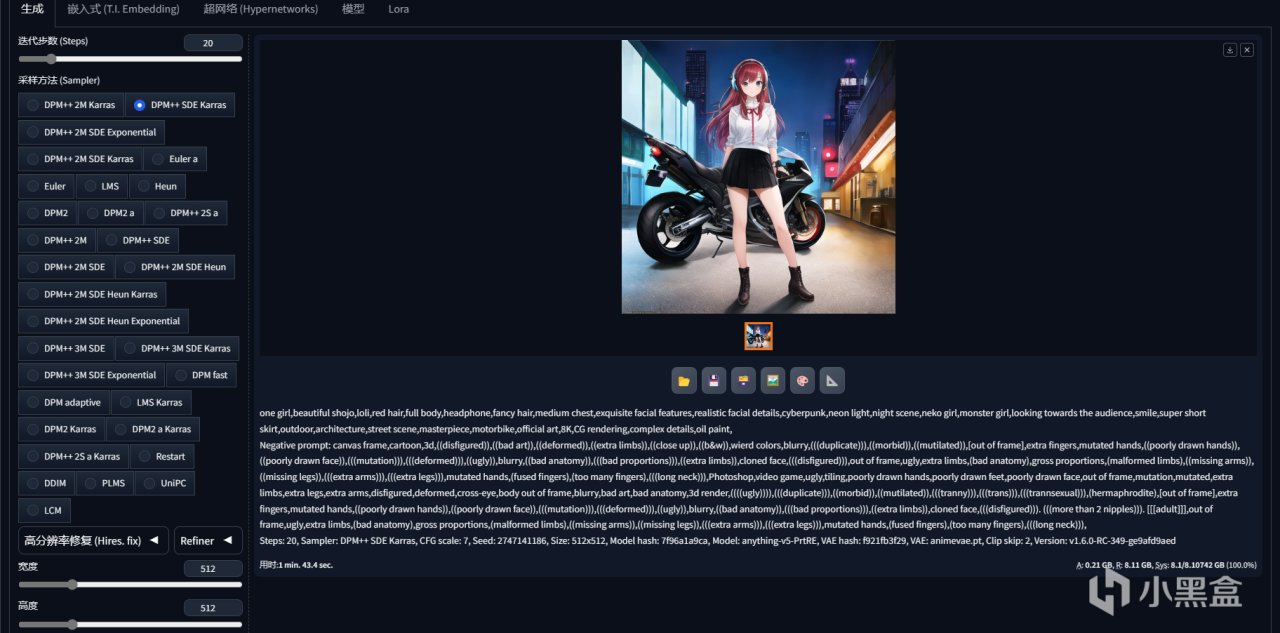Open the large generated anime girl image
The image size is (1280, 633).
pos(758,177)
